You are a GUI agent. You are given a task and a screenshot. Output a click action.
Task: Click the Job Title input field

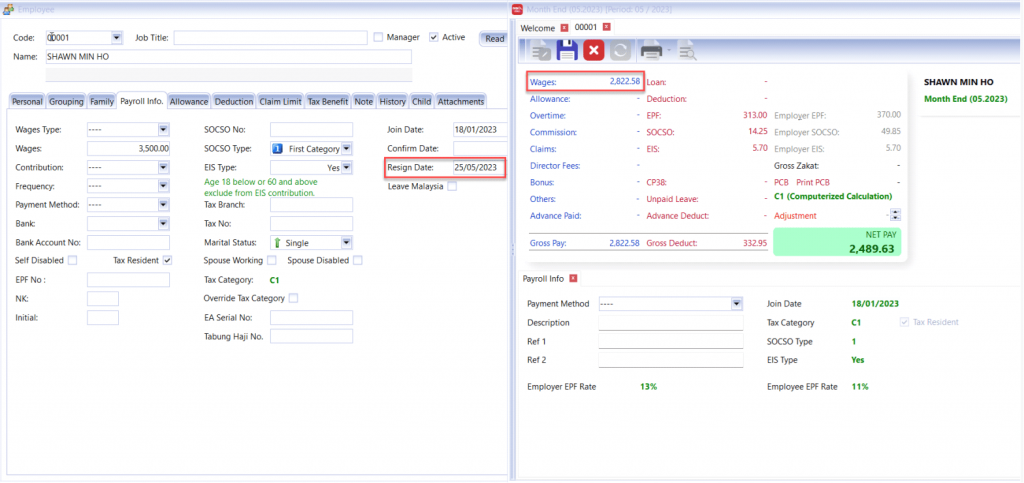pyautogui.click(x=270, y=38)
